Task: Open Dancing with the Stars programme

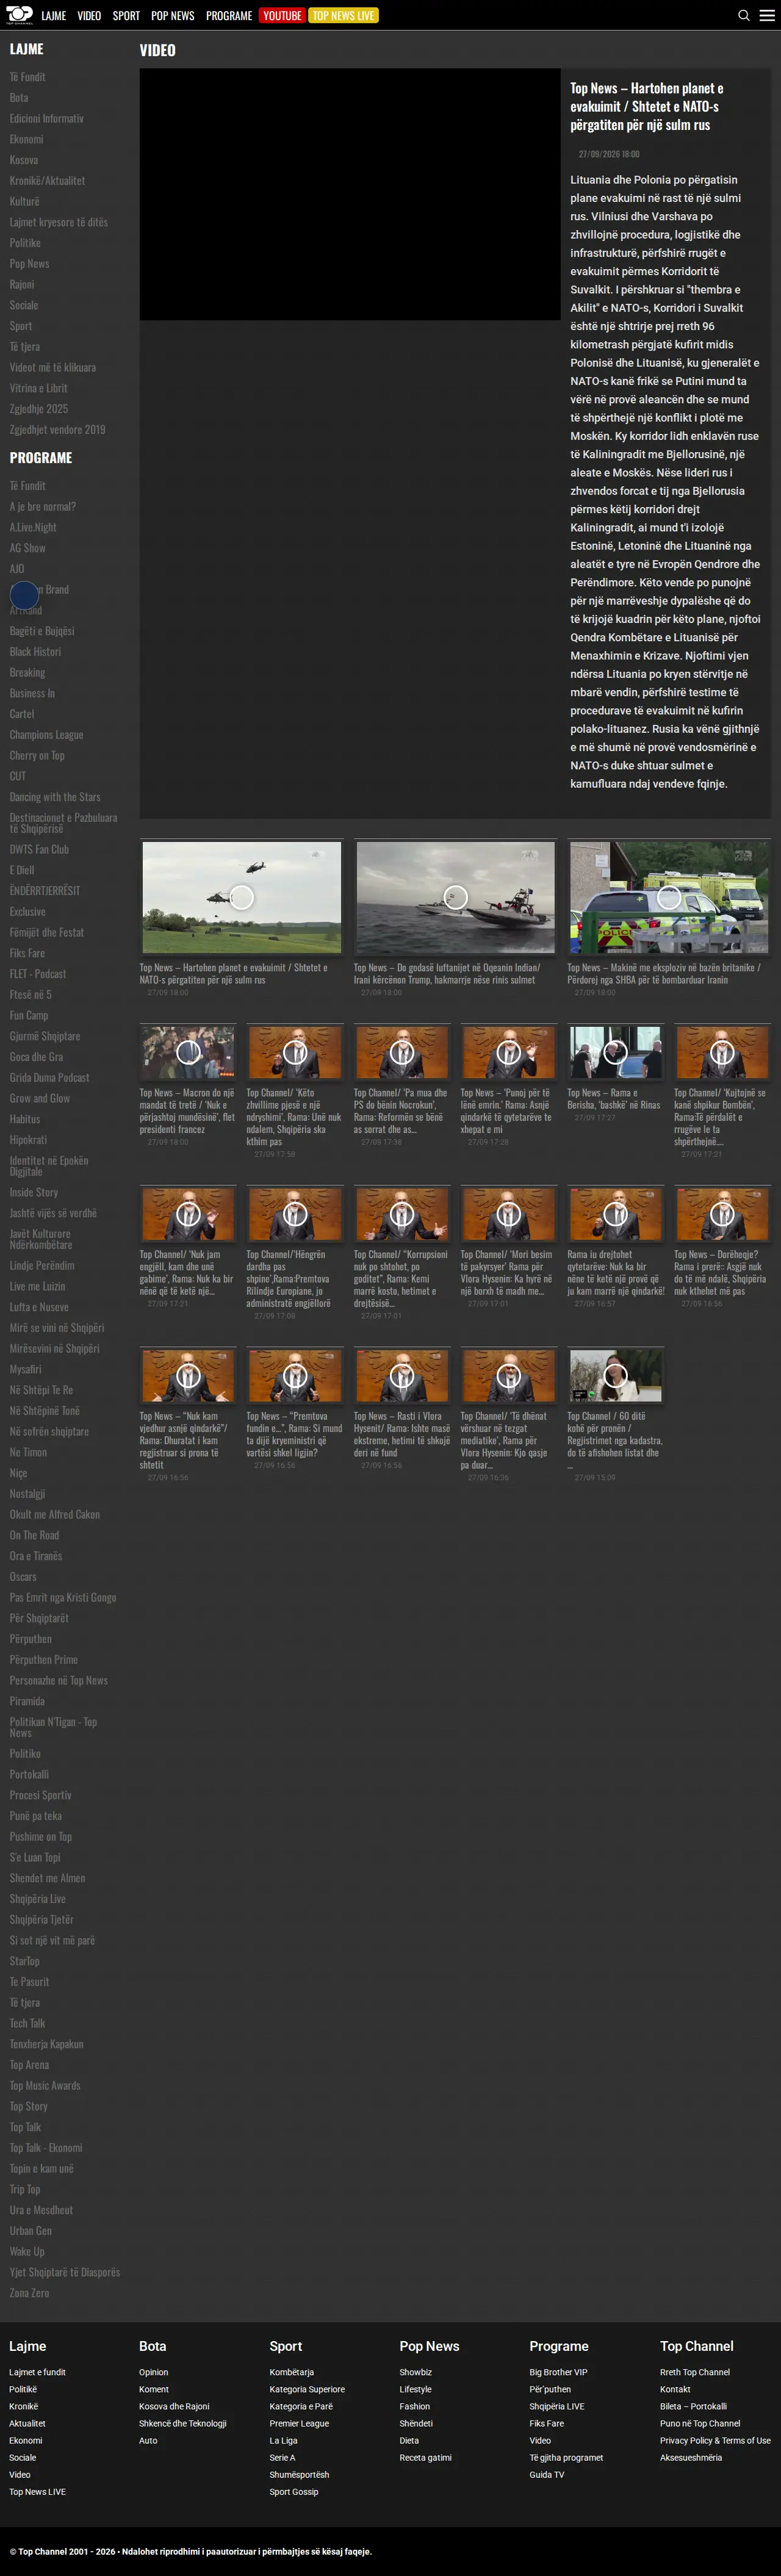Action: [x=55, y=797]
